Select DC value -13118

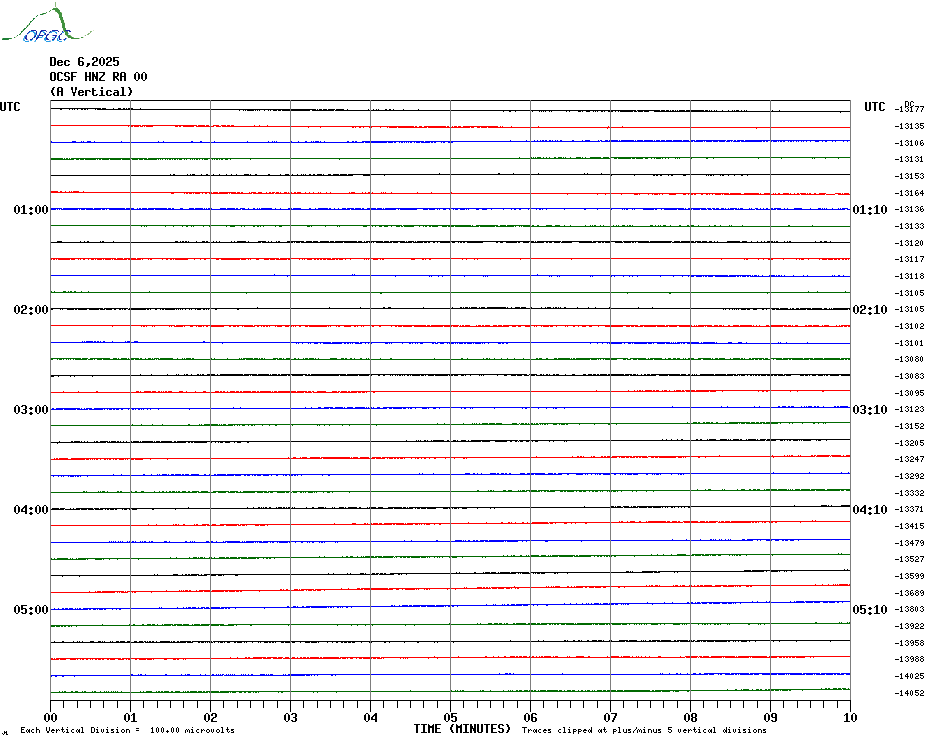910,276
